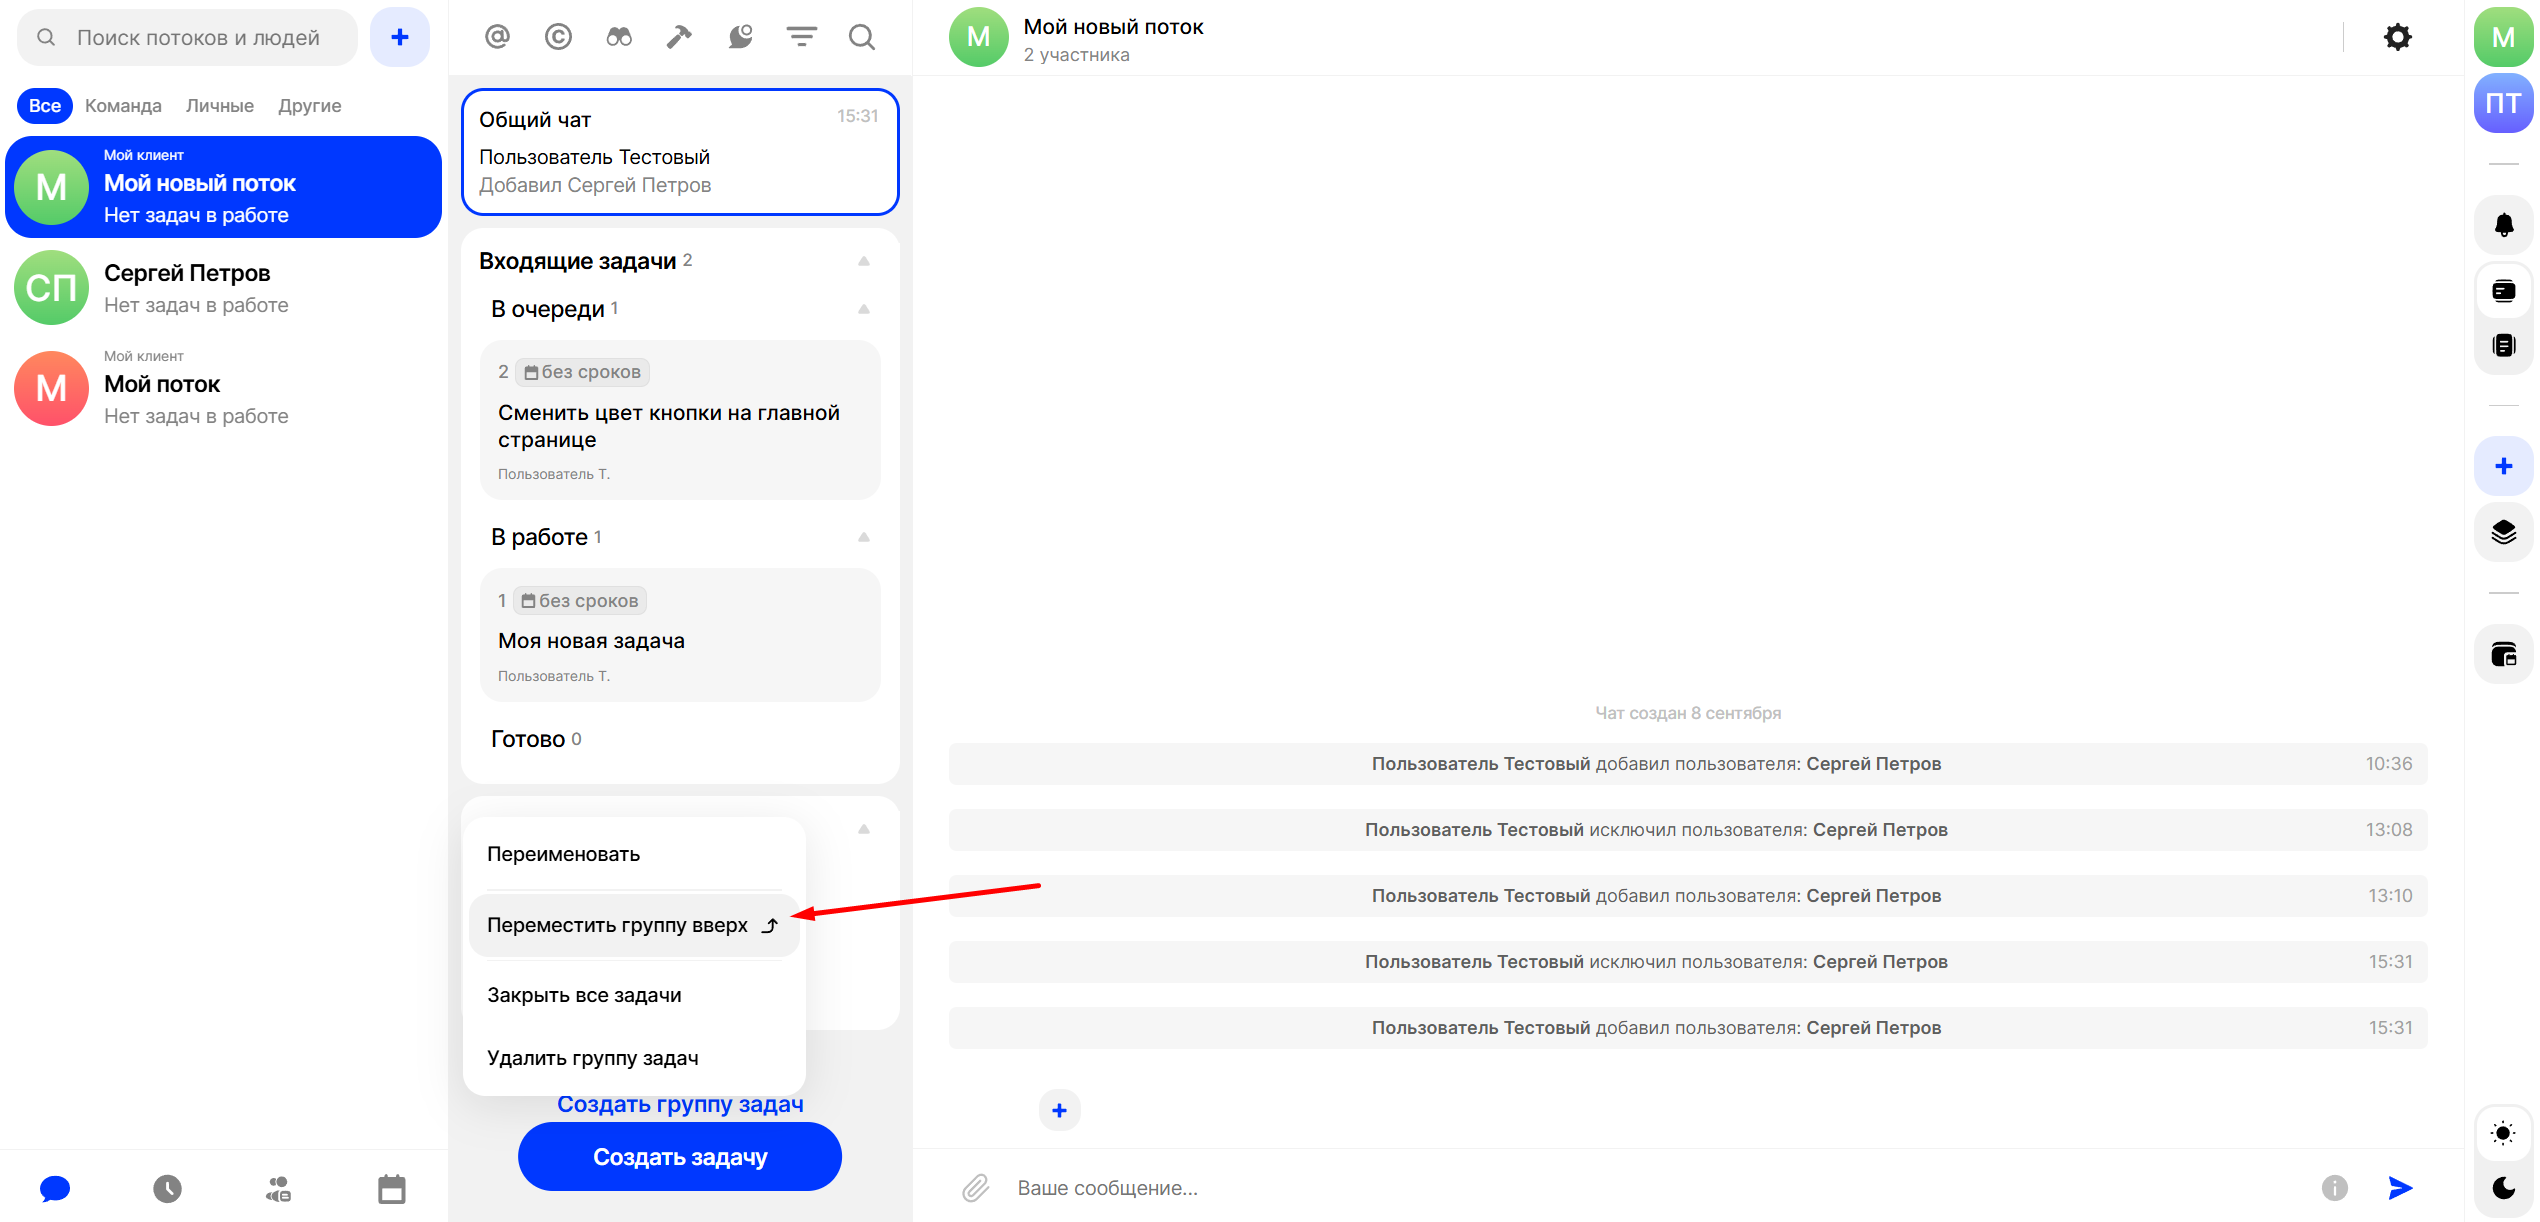Collapse the В очереди section
The width and height of the screenshot is (2540, 1222).
click(864, 309)
